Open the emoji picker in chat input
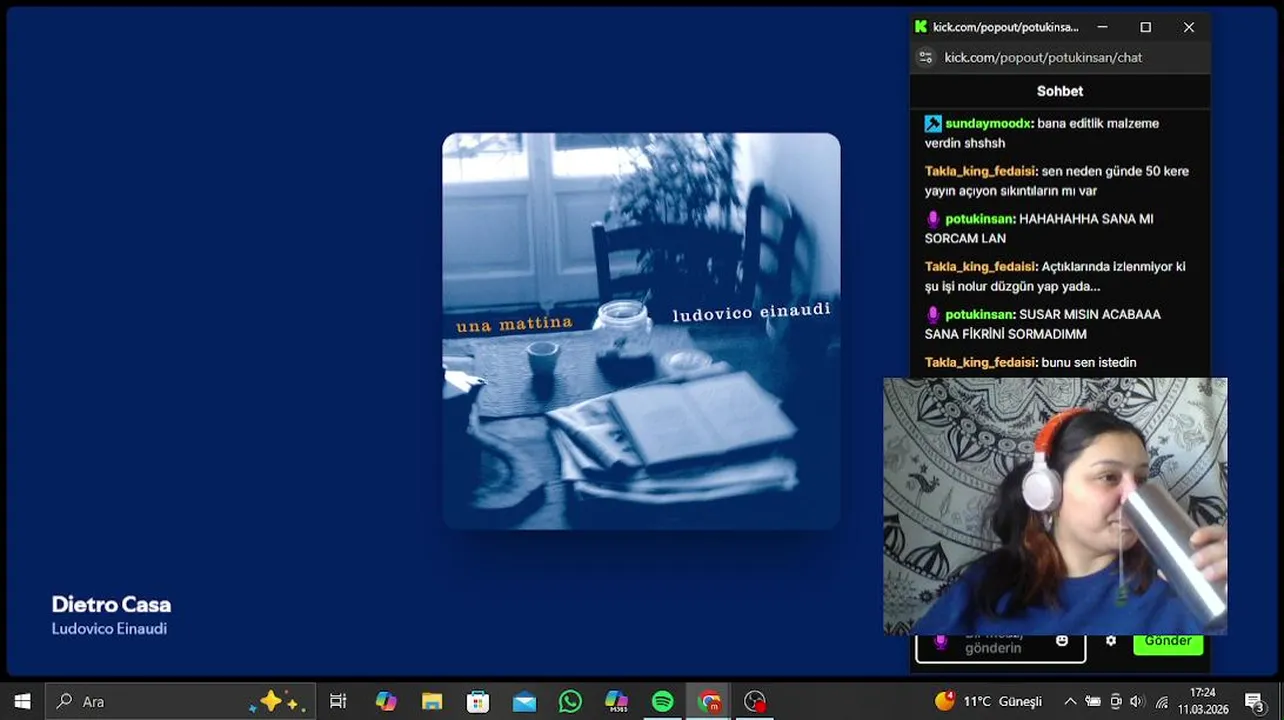This screenshot has height=720, width=1284. click(1062, 641)
